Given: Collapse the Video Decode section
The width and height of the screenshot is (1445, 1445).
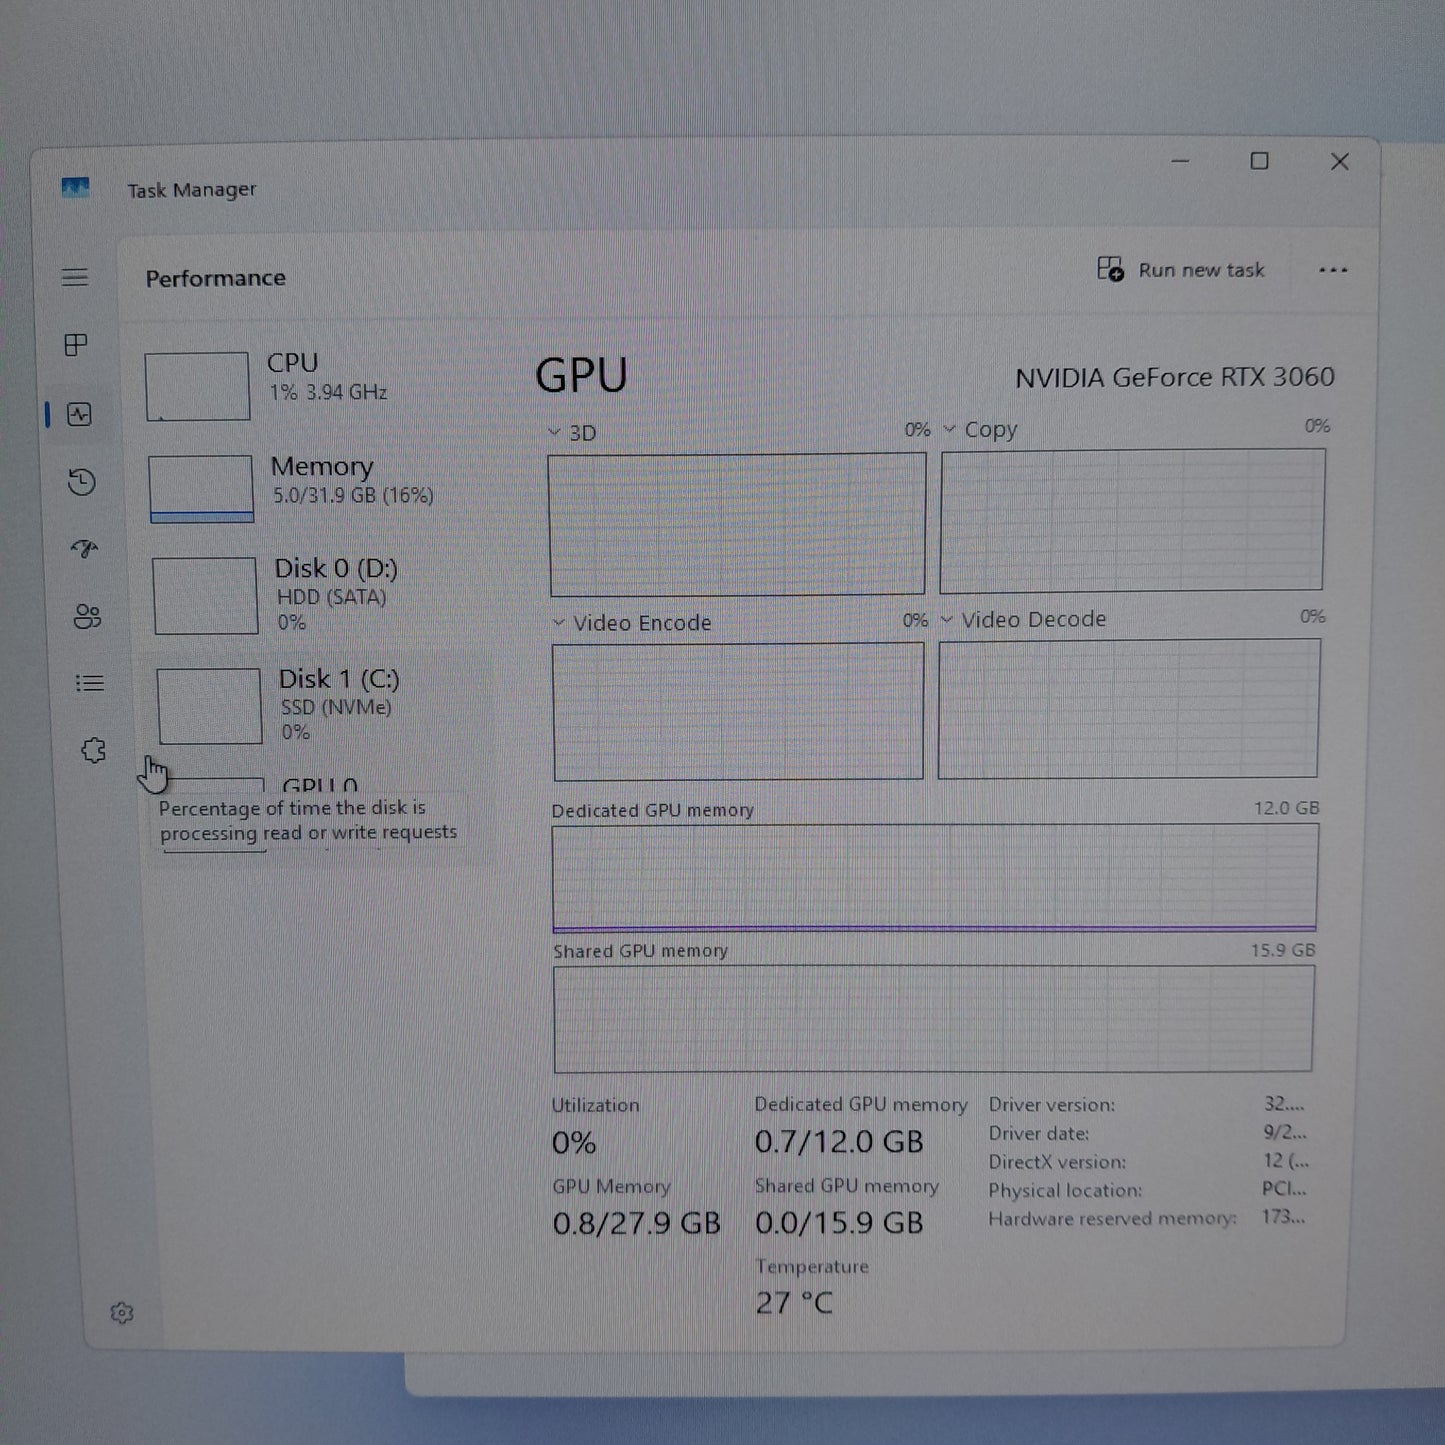Looking at the screenshot, I should (x=946, y=620).
